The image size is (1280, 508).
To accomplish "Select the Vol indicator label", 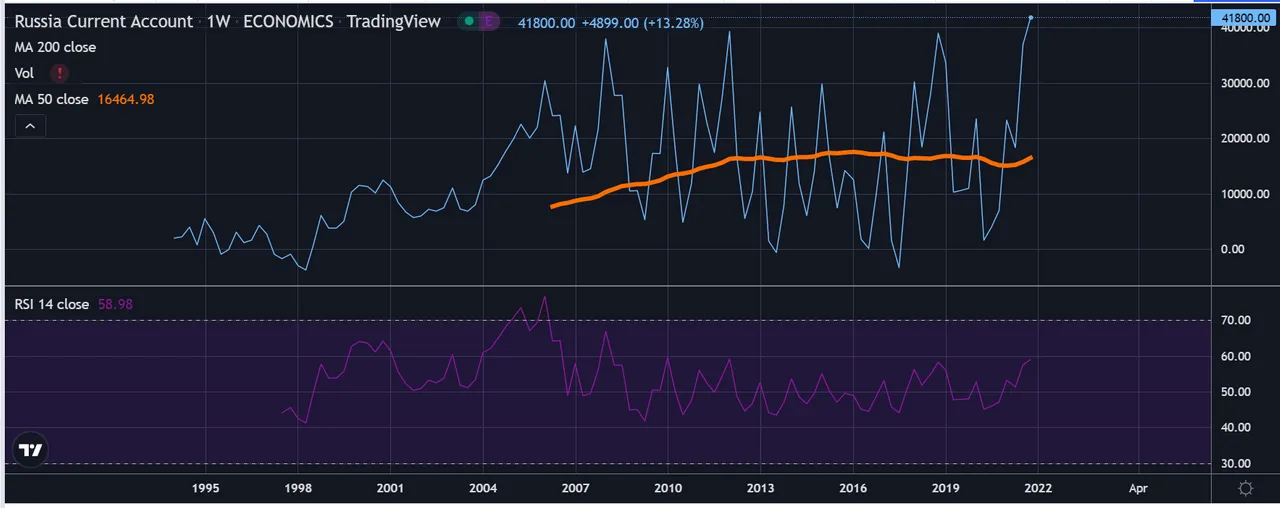I will click(24, 73).
